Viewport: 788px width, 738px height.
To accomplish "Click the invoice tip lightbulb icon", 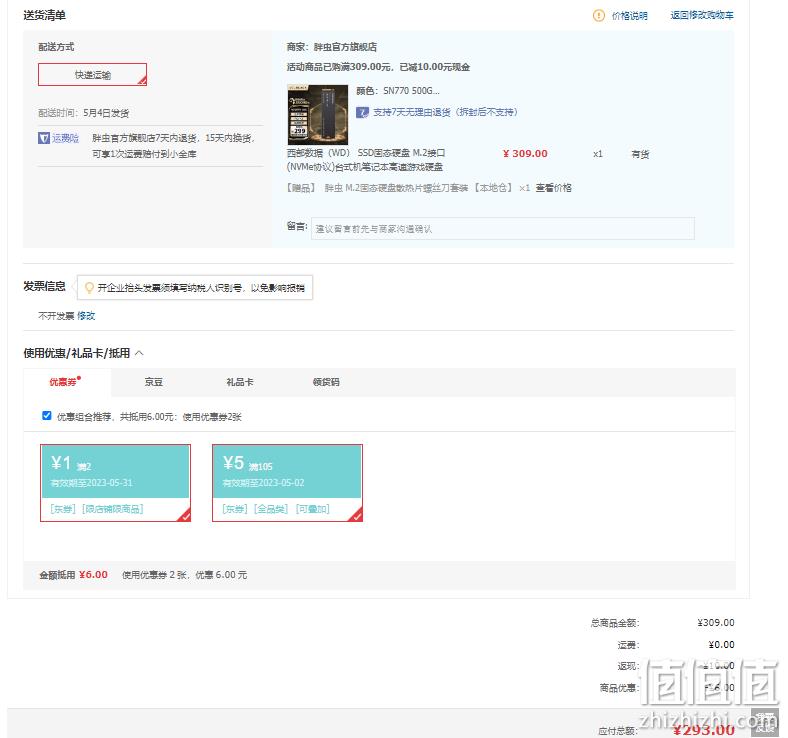I will (x=89, y=287).
